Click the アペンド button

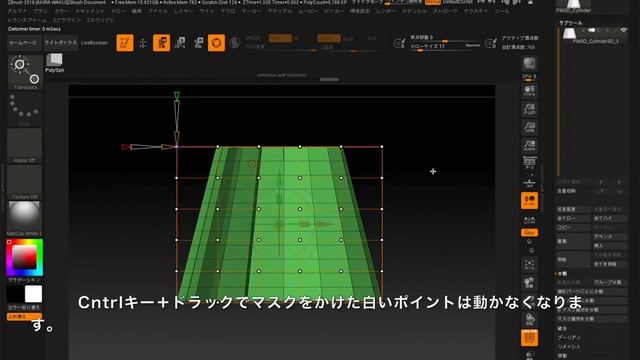[610, 236]
